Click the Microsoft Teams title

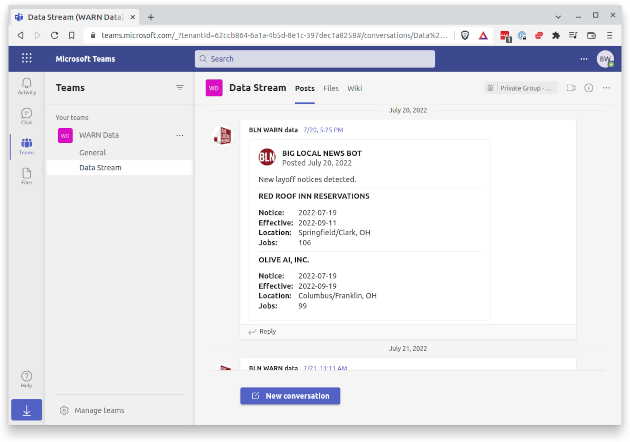coord(85,59)
